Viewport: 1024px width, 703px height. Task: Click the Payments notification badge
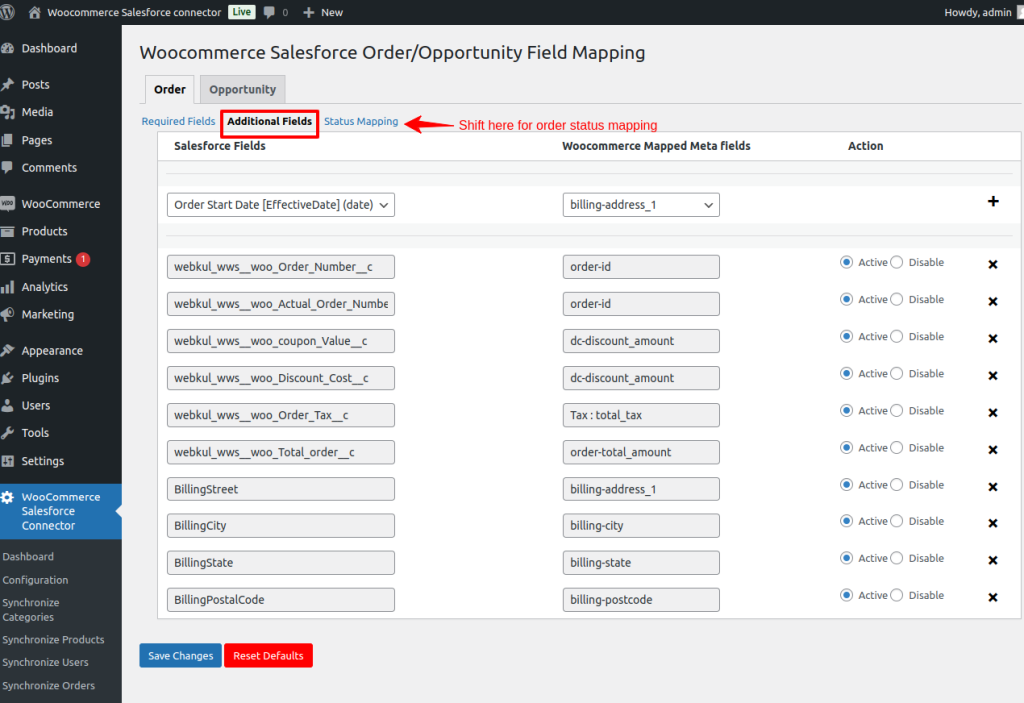tap(83, 259)
